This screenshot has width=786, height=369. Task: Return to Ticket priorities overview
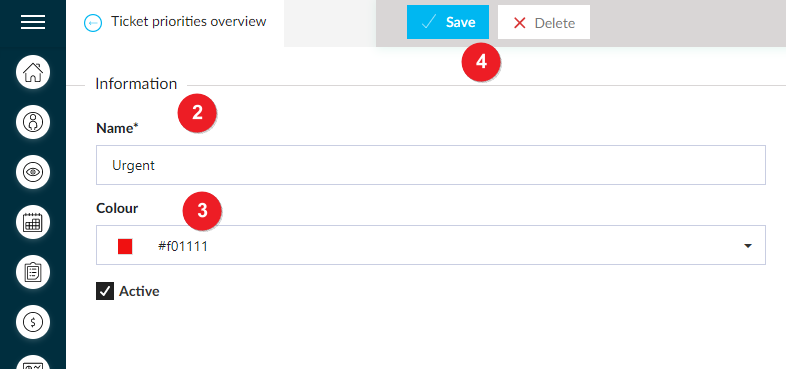click(188, 22)
